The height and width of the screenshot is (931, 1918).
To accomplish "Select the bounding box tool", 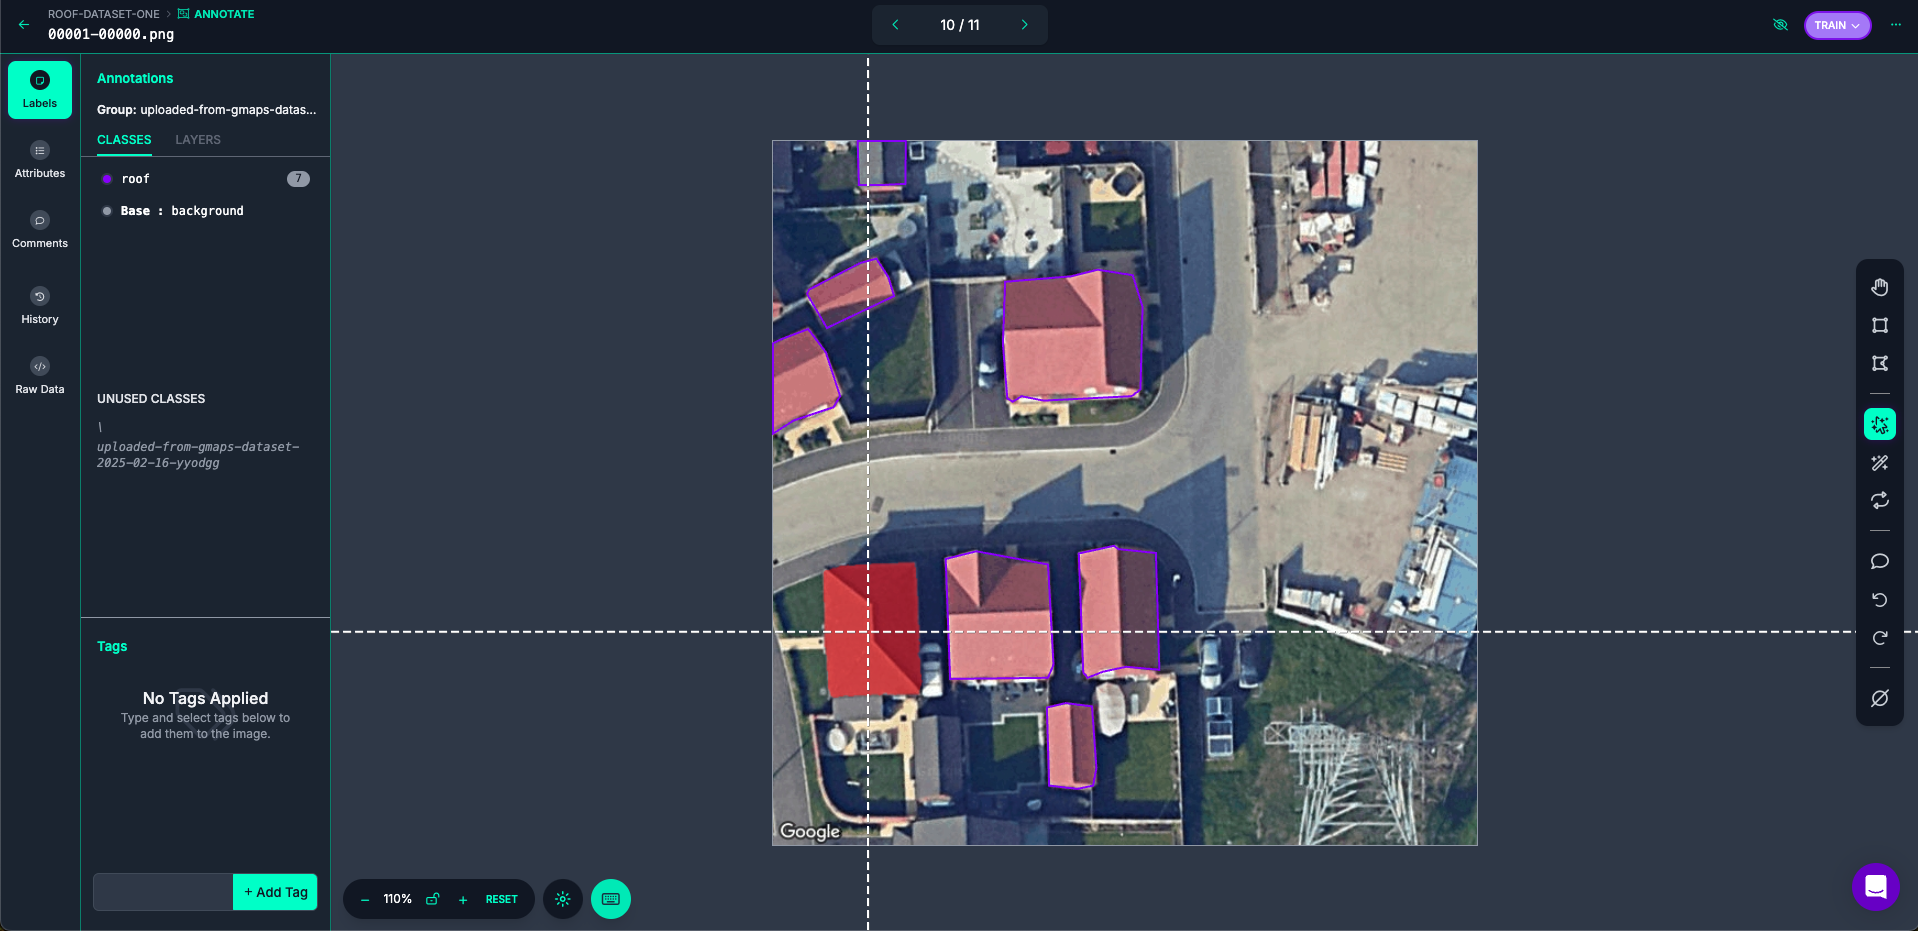I will tap(1879, 326).
